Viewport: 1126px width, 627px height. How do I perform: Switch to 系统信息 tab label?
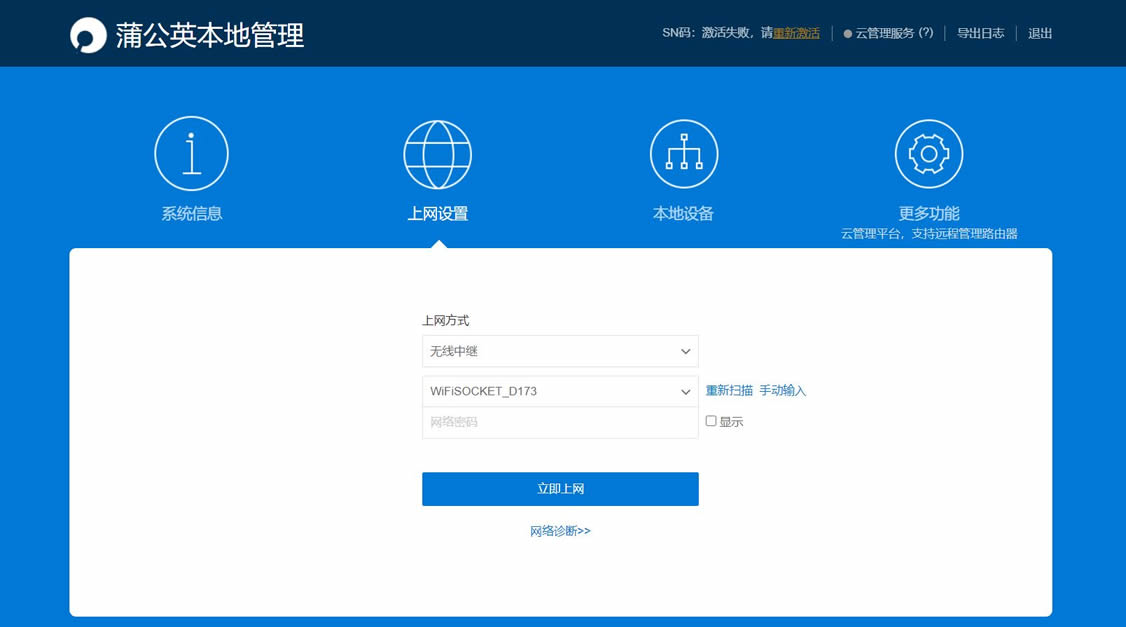pos(192,213)
